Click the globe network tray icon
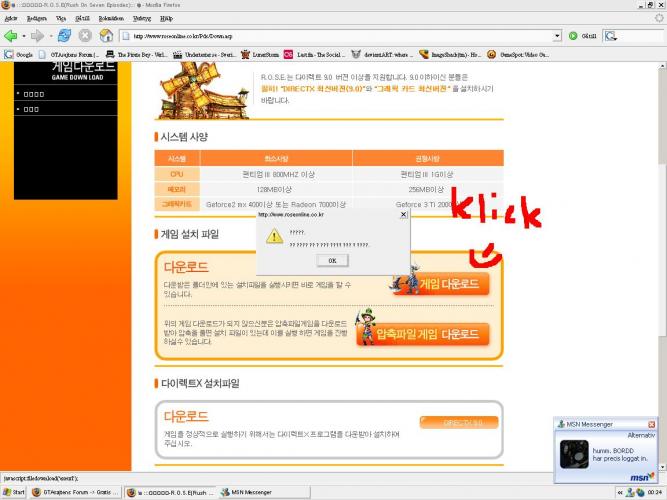667x500 pixels. [641, 493]
